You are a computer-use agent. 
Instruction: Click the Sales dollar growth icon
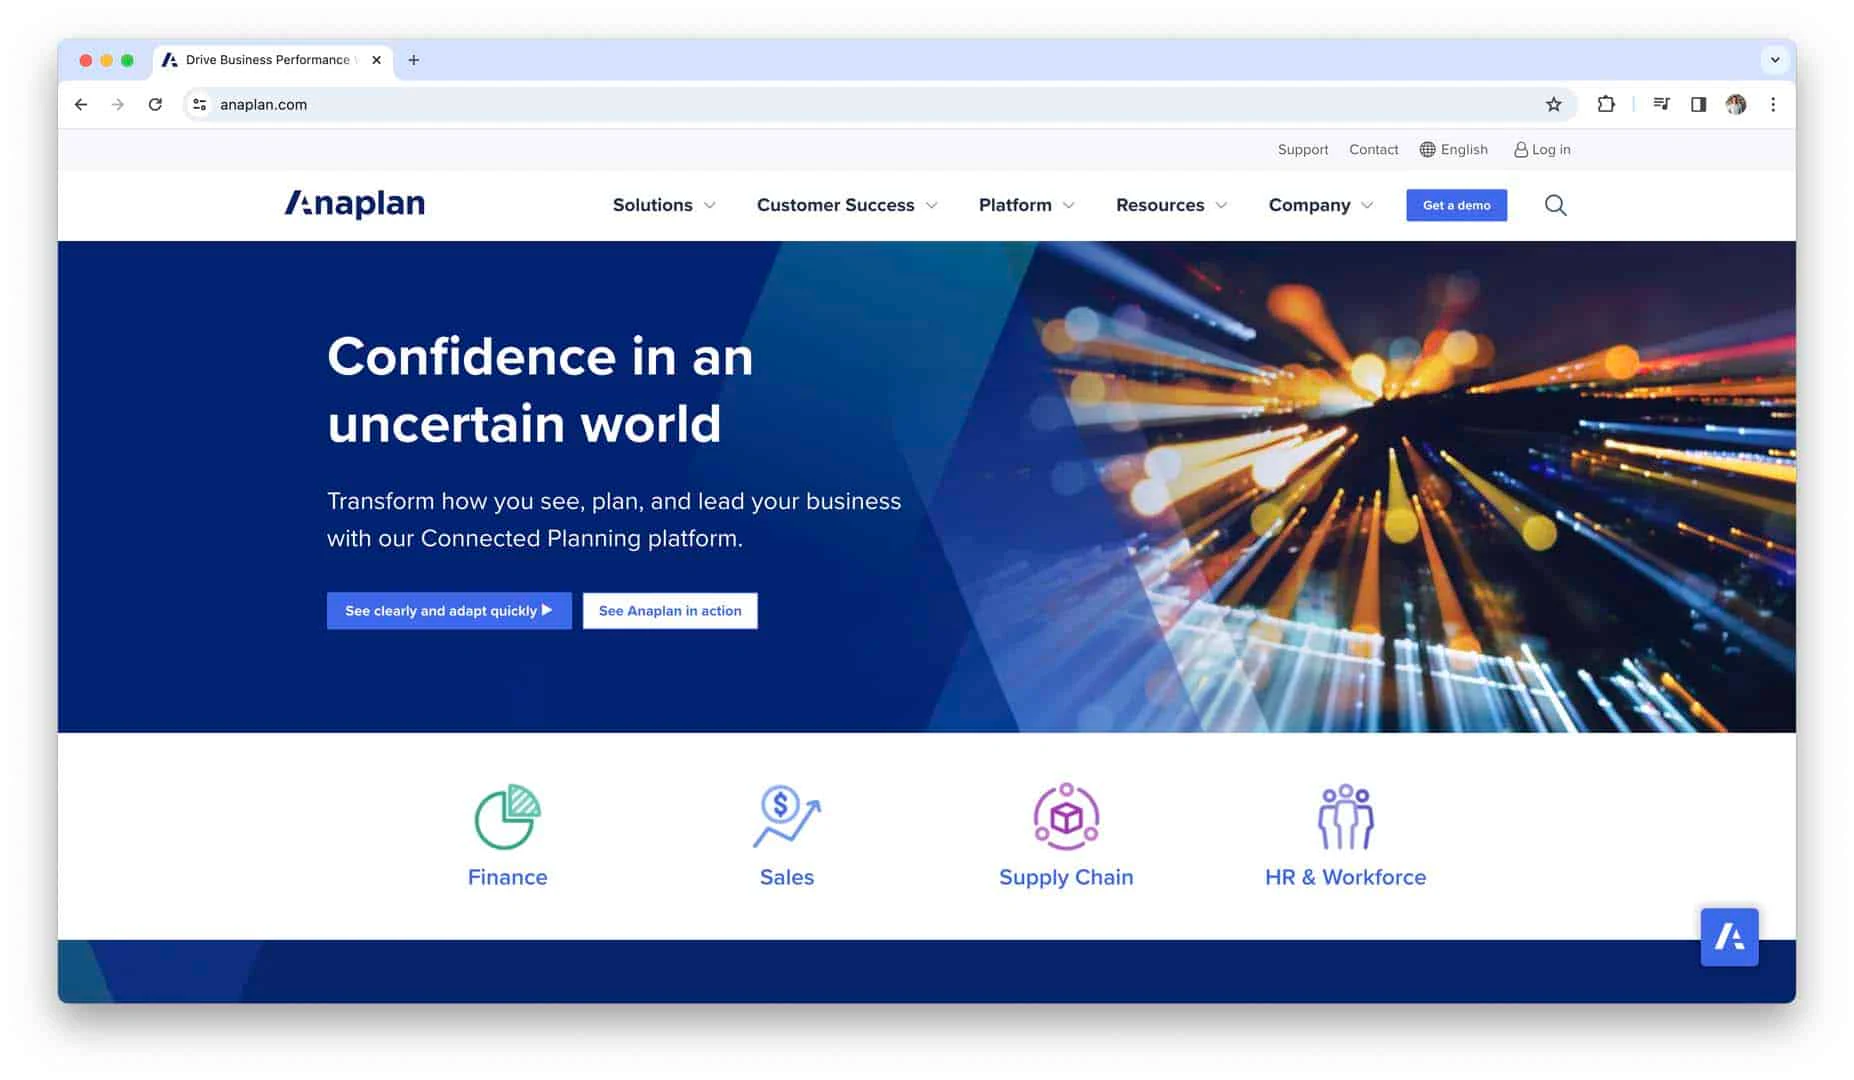(787, 816)
